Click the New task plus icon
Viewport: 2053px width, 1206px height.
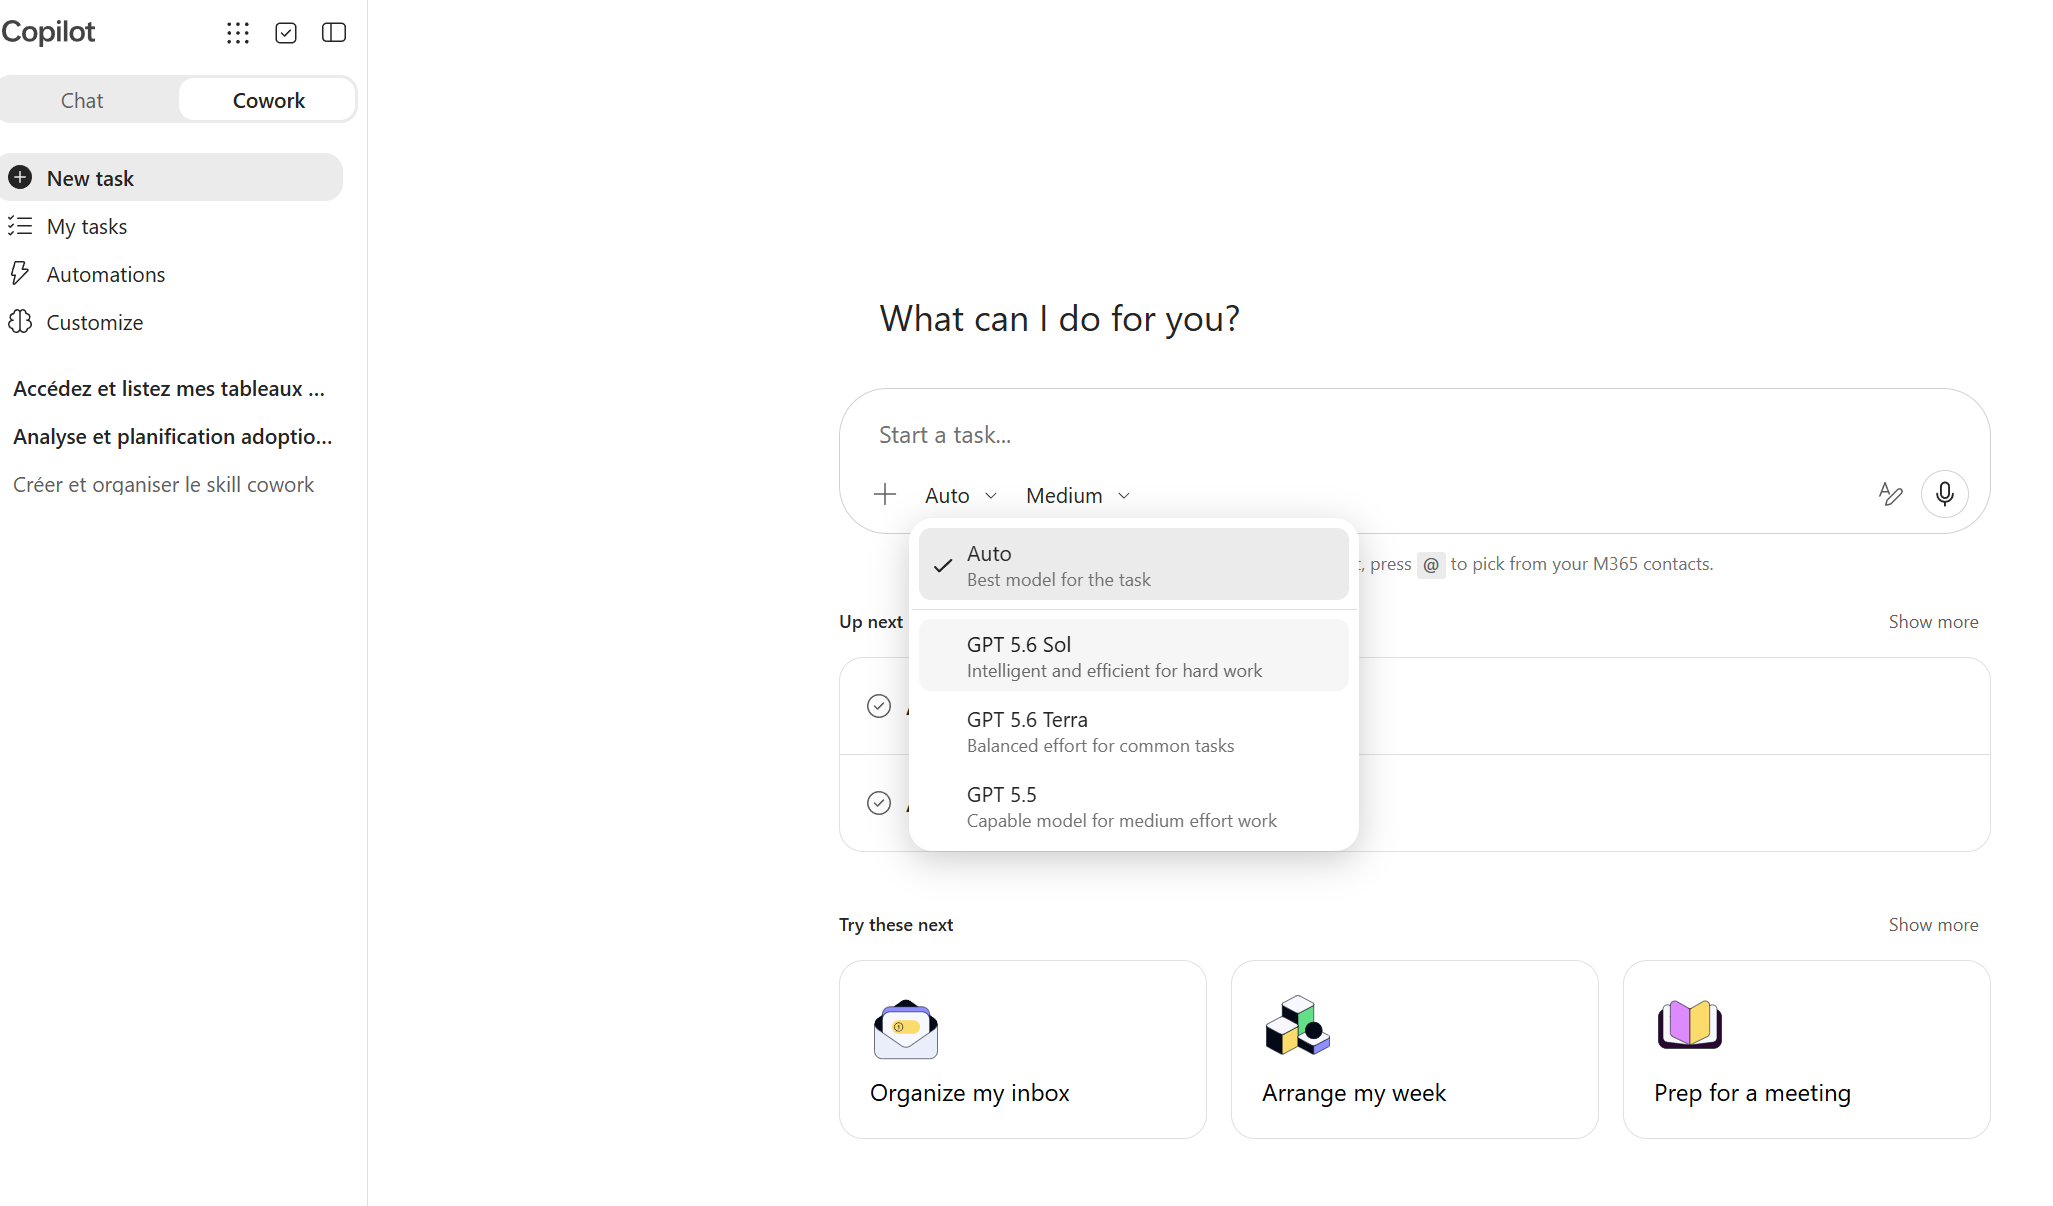[20, 178]
